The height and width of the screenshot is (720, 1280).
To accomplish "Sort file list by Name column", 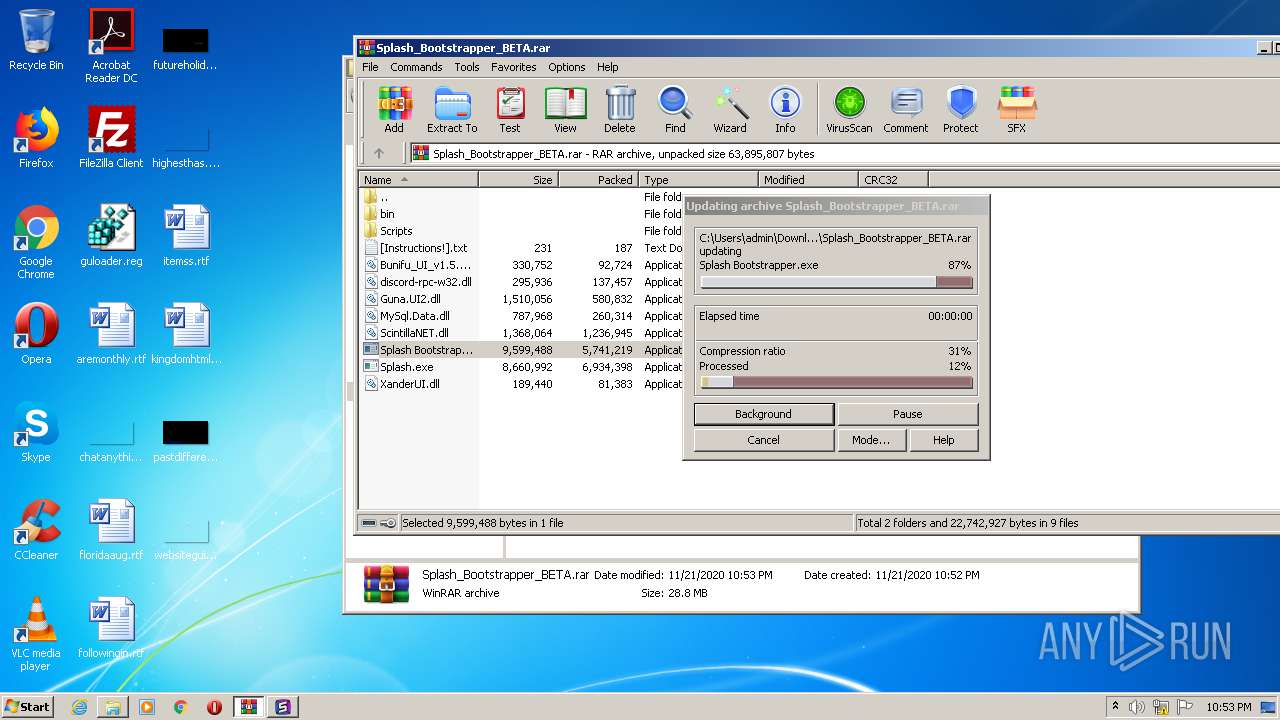I will click(418, 180).
